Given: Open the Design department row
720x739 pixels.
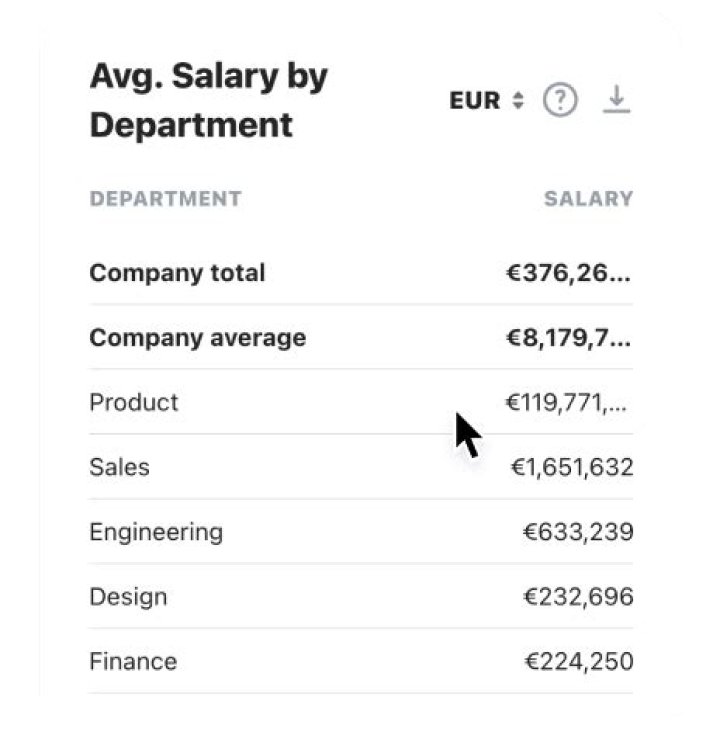Looking at the screenshot, I should pyautogui.click(x=128, y=597).
